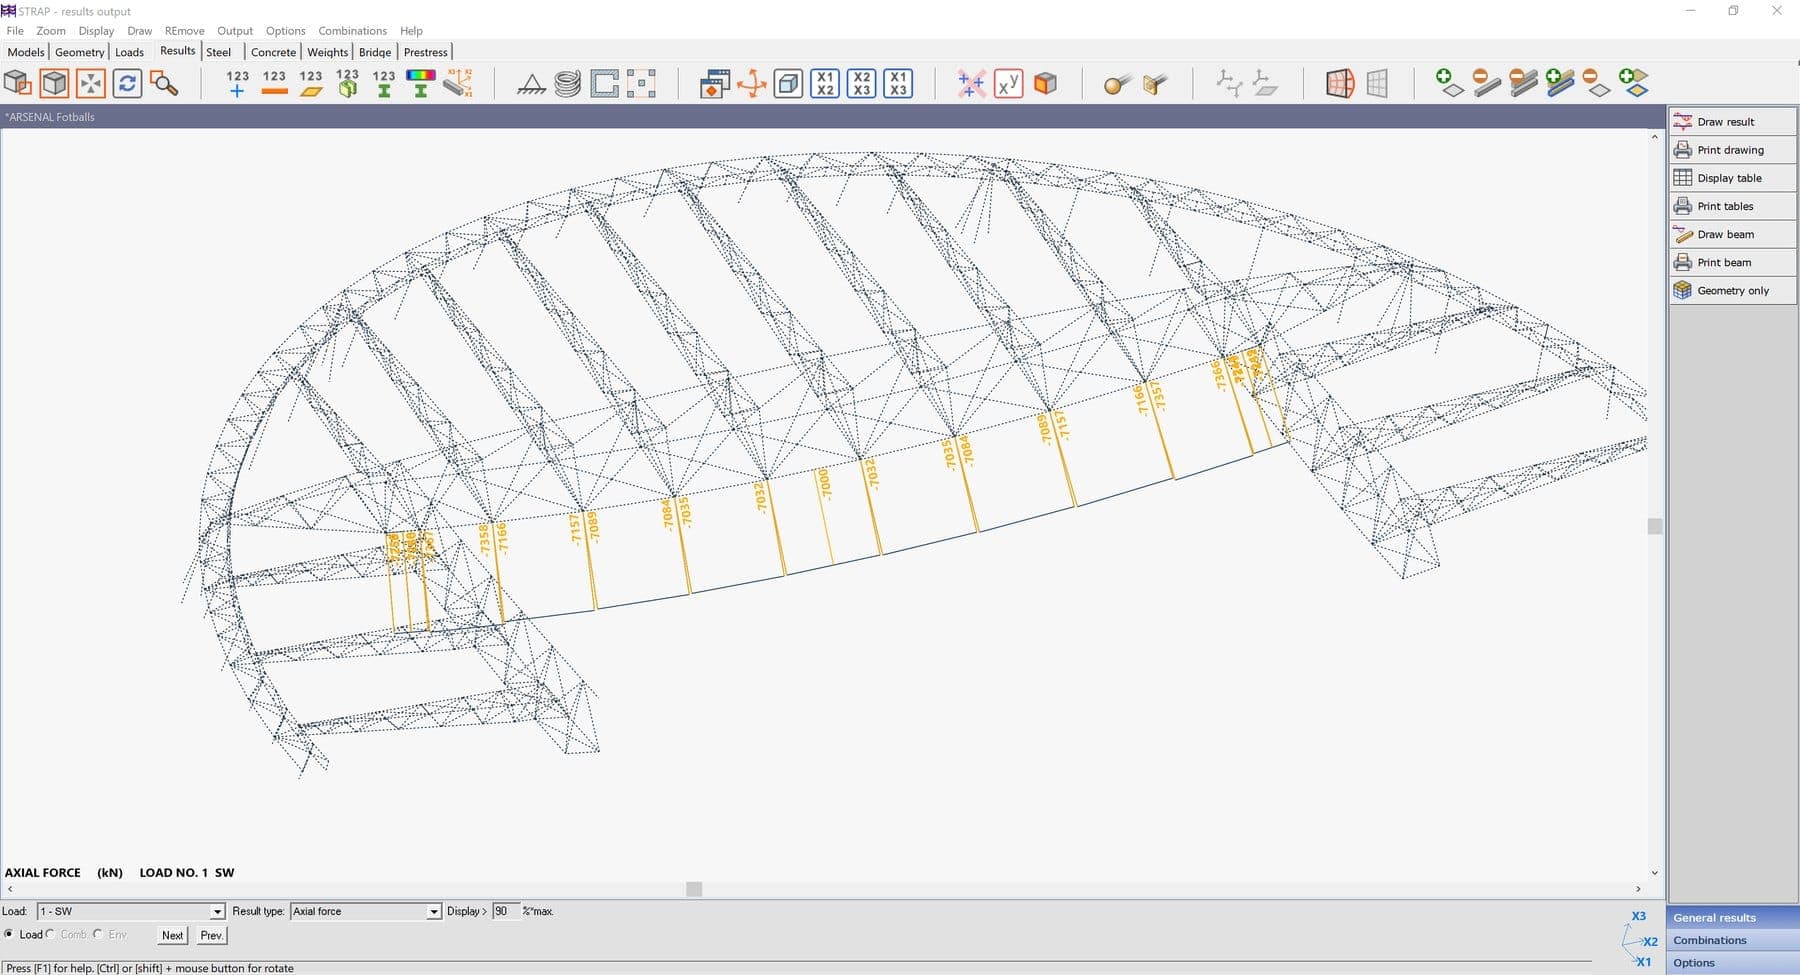
Task: Select the Comb radio button
Action: pyautogui.click(x=50, y=934)
